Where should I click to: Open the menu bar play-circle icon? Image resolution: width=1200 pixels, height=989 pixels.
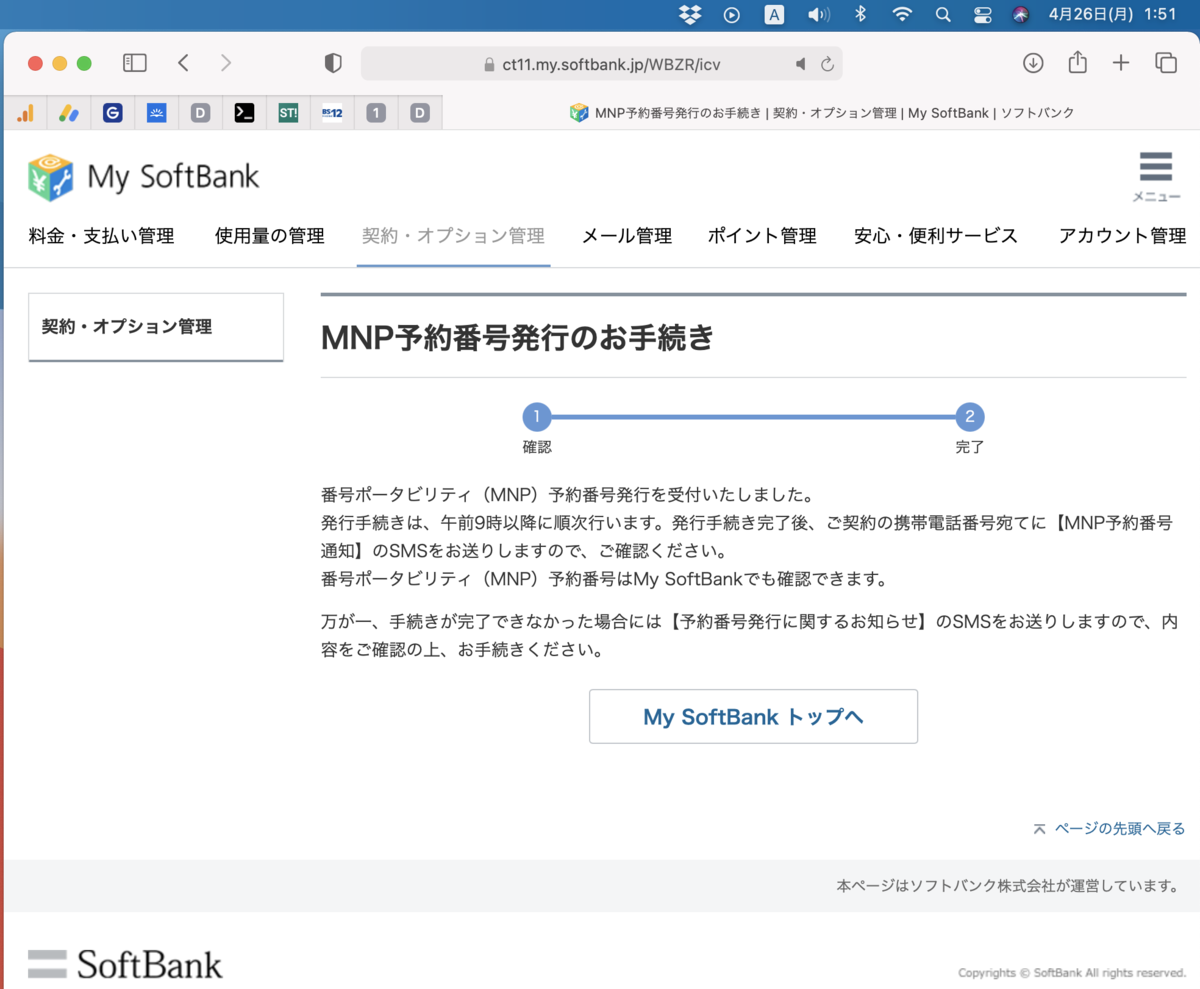[732, 14]
